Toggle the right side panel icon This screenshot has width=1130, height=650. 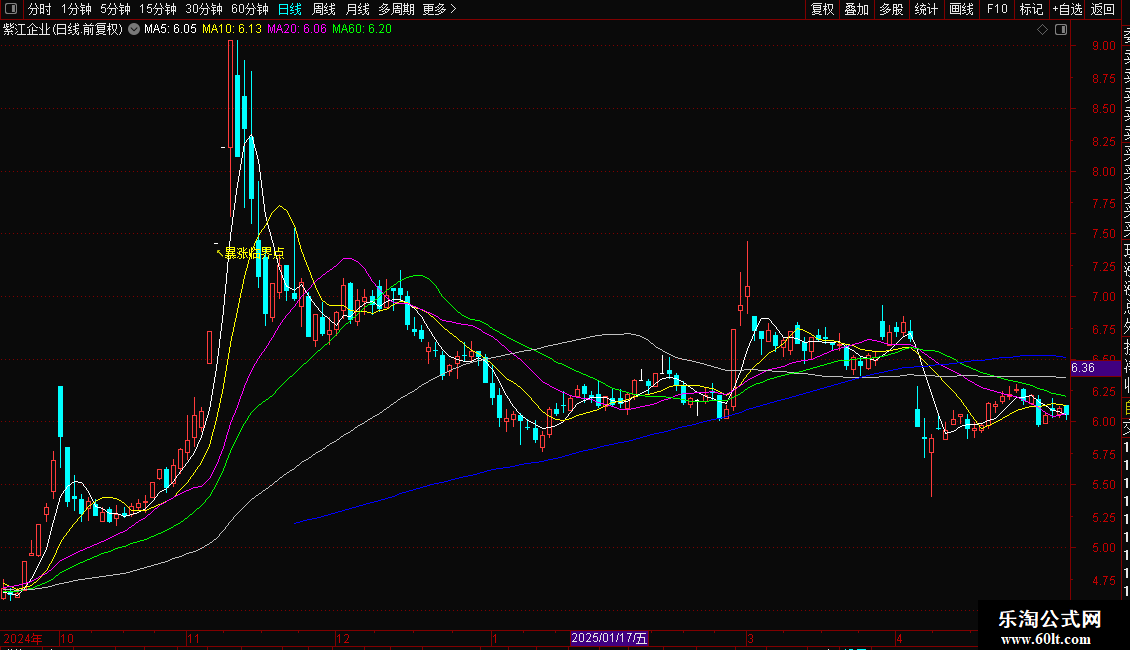[1061, 30]
